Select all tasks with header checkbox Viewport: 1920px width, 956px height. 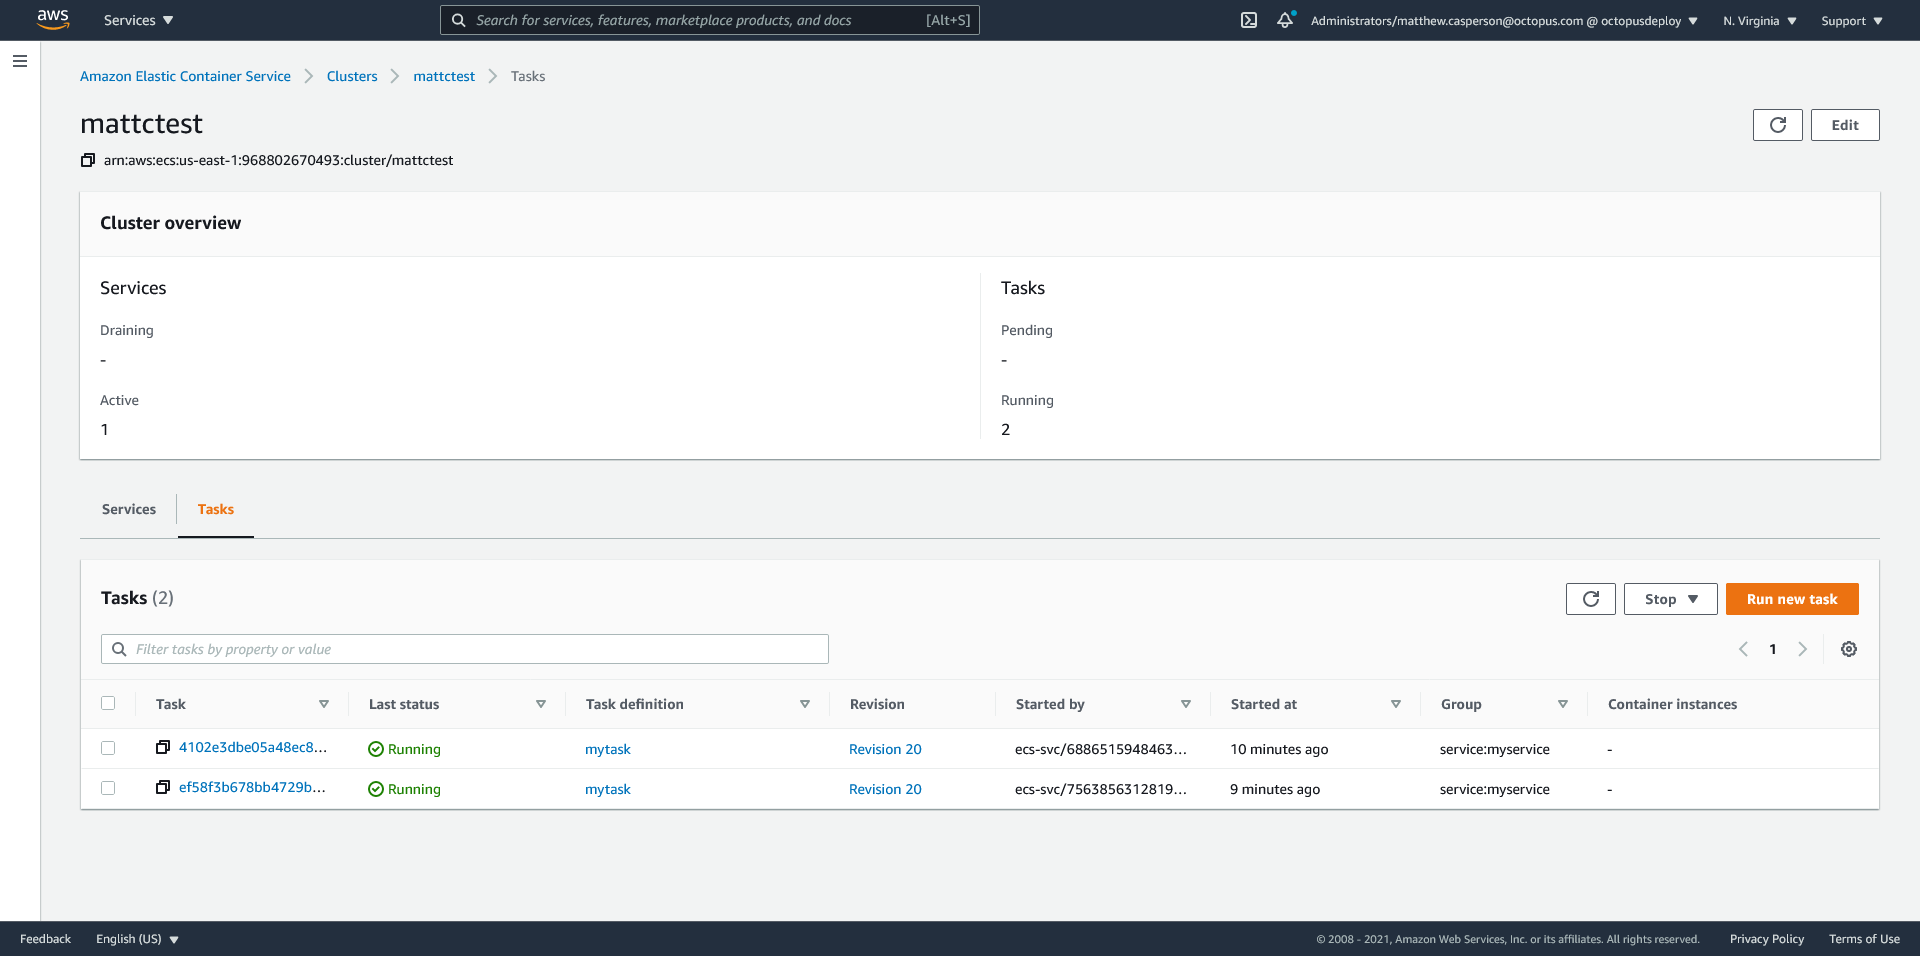(x=108, y=703)
